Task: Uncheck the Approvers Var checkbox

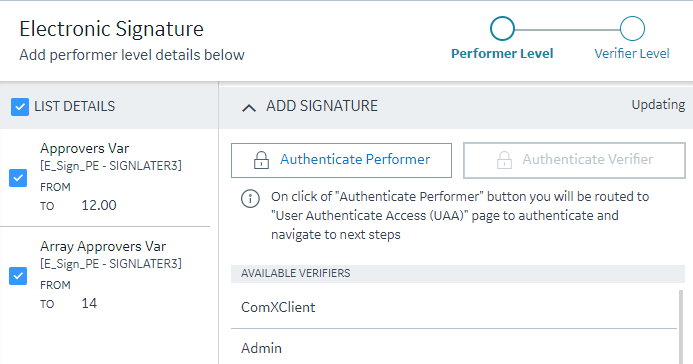Action: [18, 178]
